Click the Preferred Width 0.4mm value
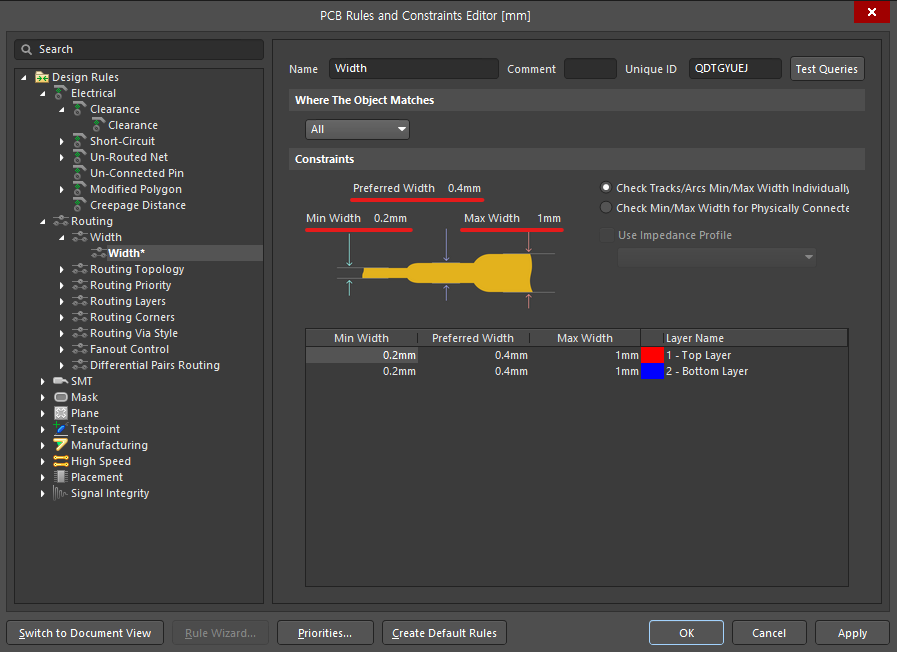 464,188
